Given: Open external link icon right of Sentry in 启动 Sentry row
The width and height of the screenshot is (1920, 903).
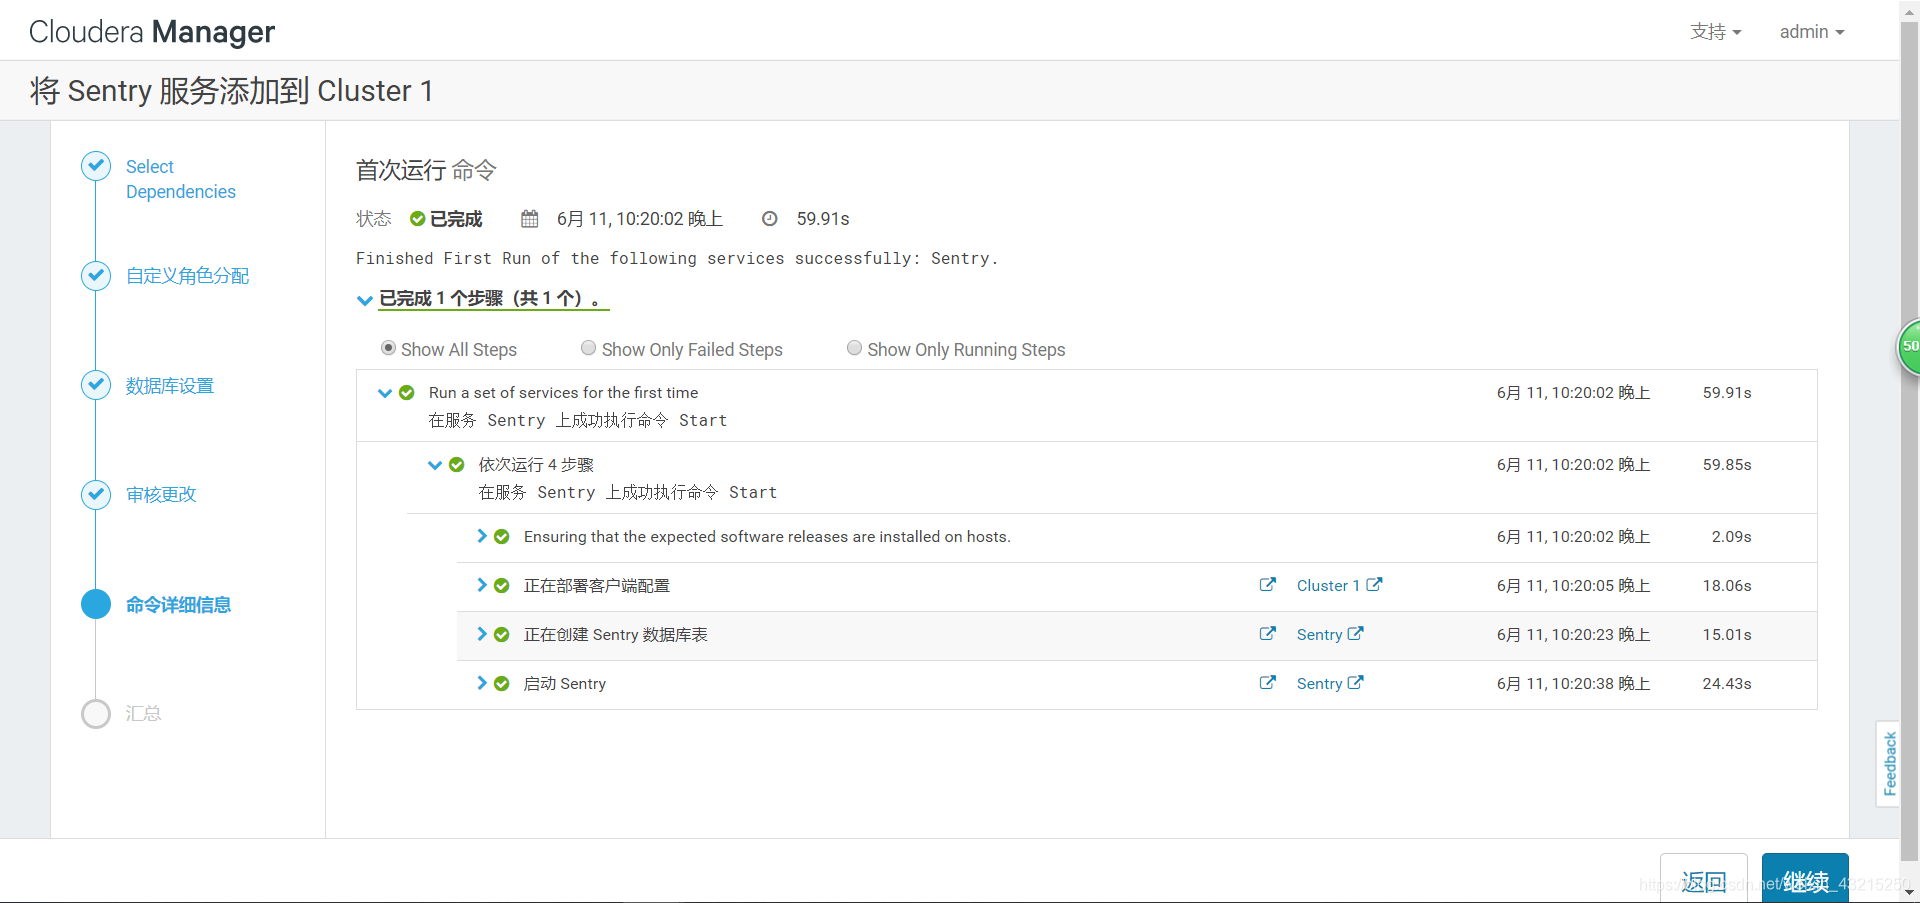Looking at the screenshot, I should [1356, 683].
